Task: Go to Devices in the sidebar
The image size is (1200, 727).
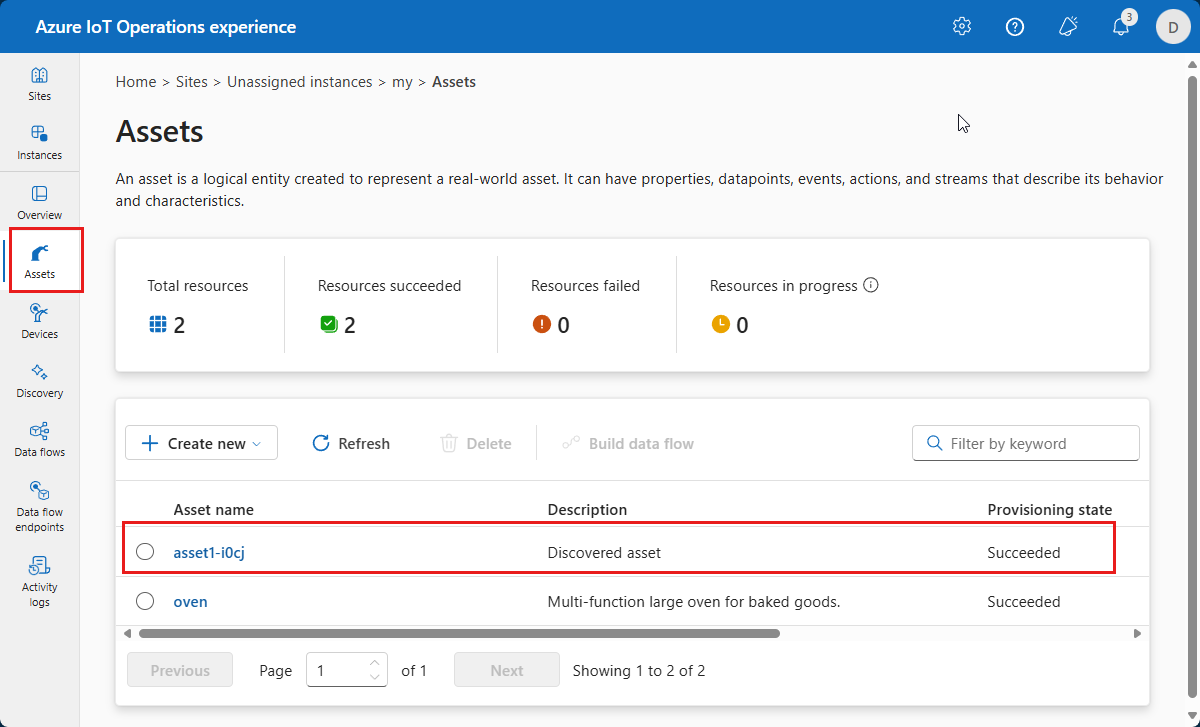Action: [x=40, y=321]
